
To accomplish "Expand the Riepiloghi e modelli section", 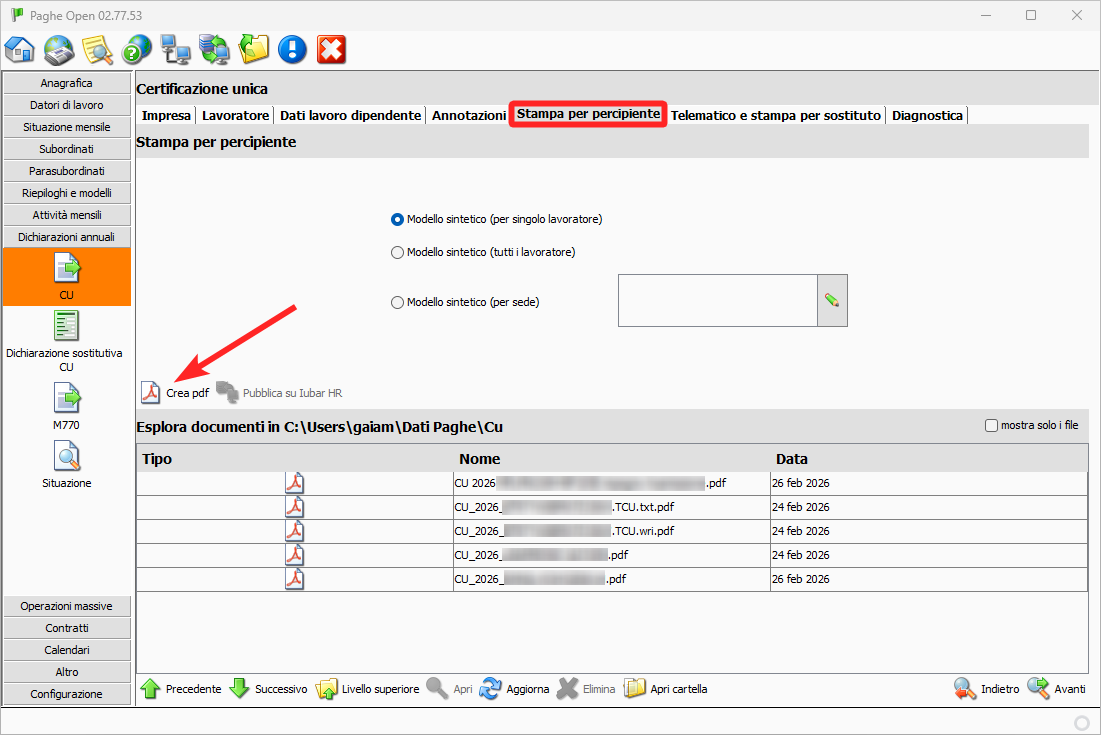I will 67,193.
